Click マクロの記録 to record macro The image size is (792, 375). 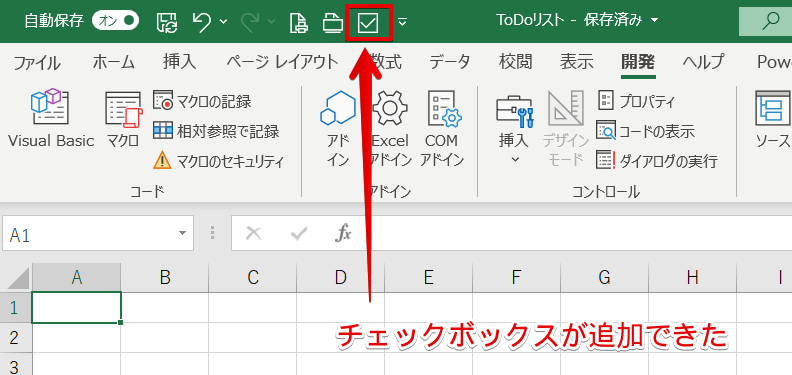[202, 102]
